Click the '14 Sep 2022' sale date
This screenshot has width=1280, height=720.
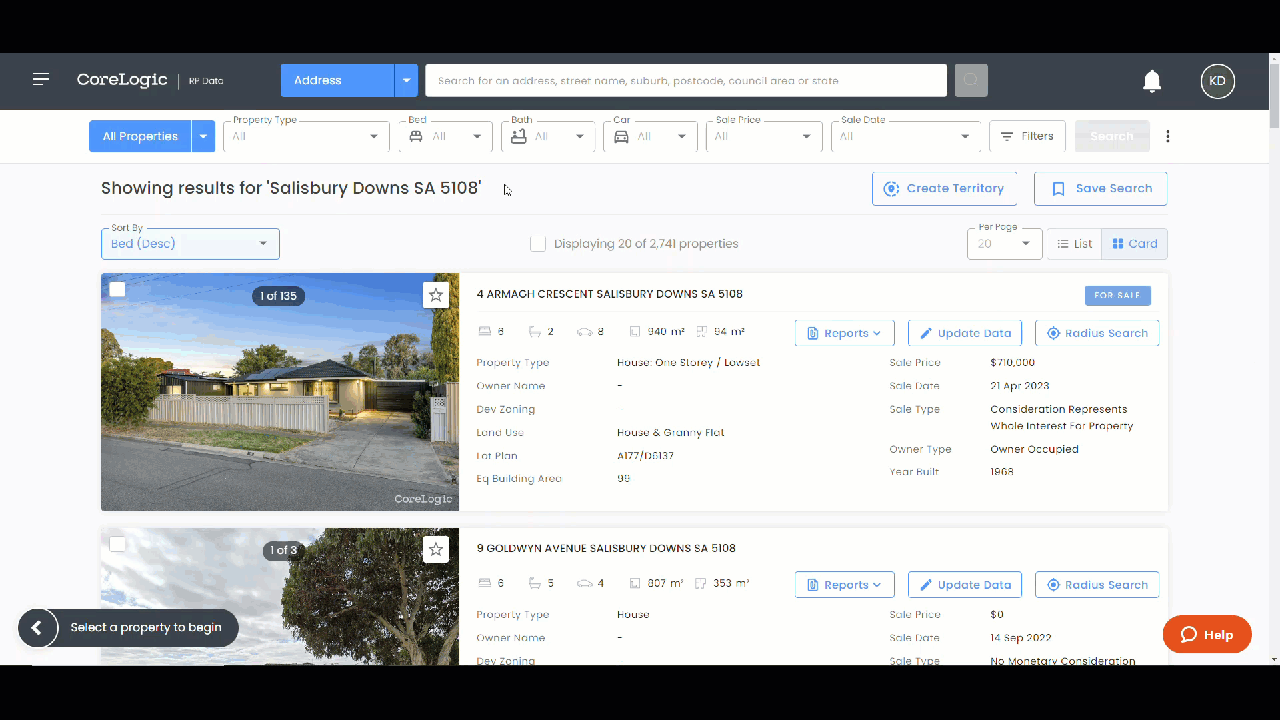[1020, 638]
